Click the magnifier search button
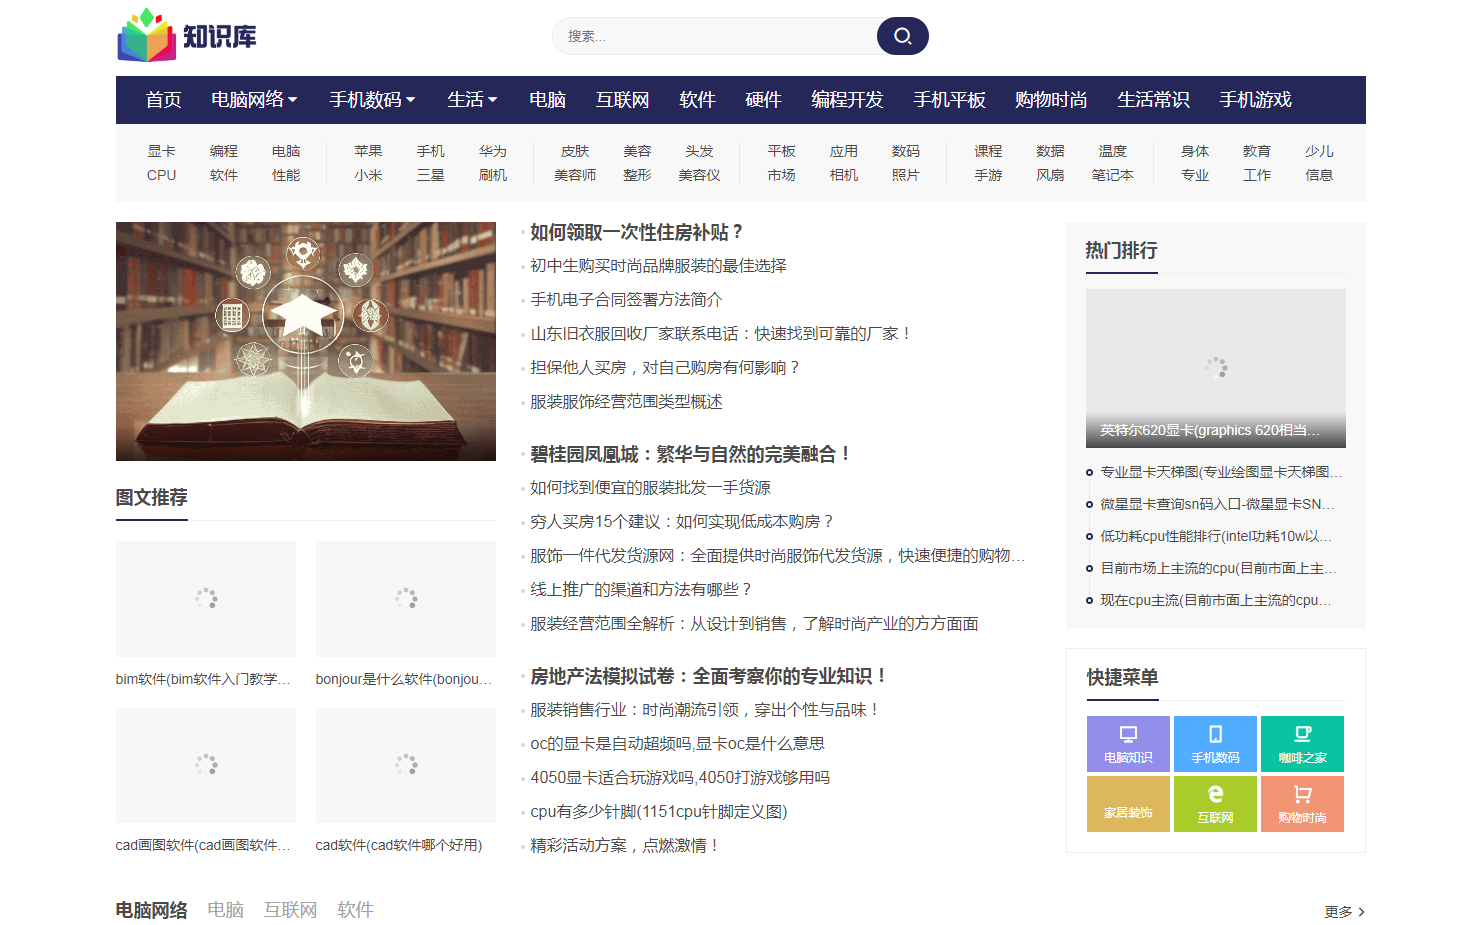Image resolution: width=1478 pixels, height=925 pixels. tap(902, 36)
